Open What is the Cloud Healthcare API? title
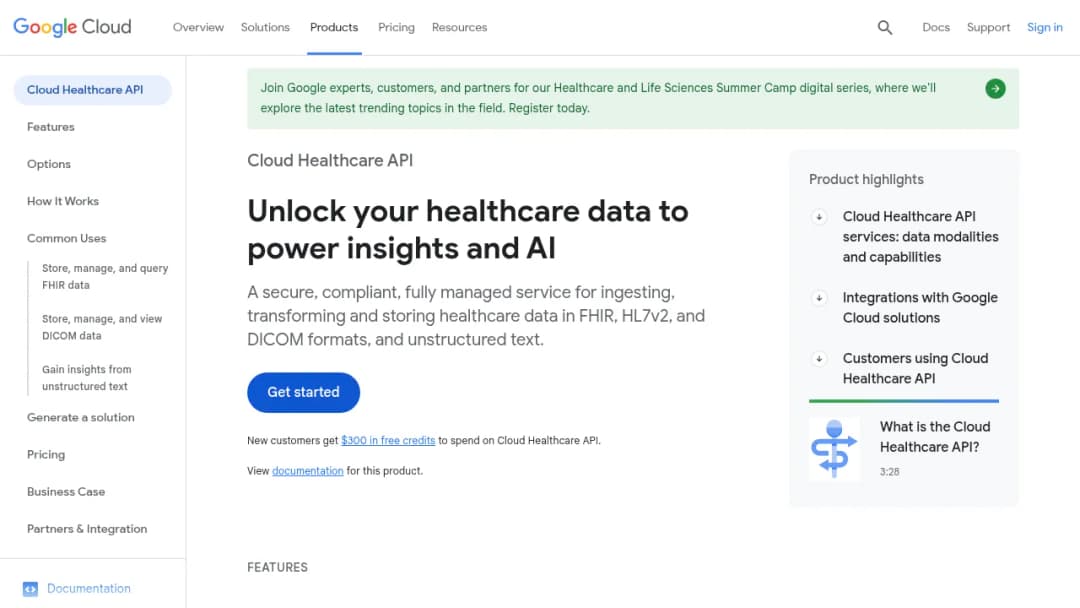 coord(935,437)
